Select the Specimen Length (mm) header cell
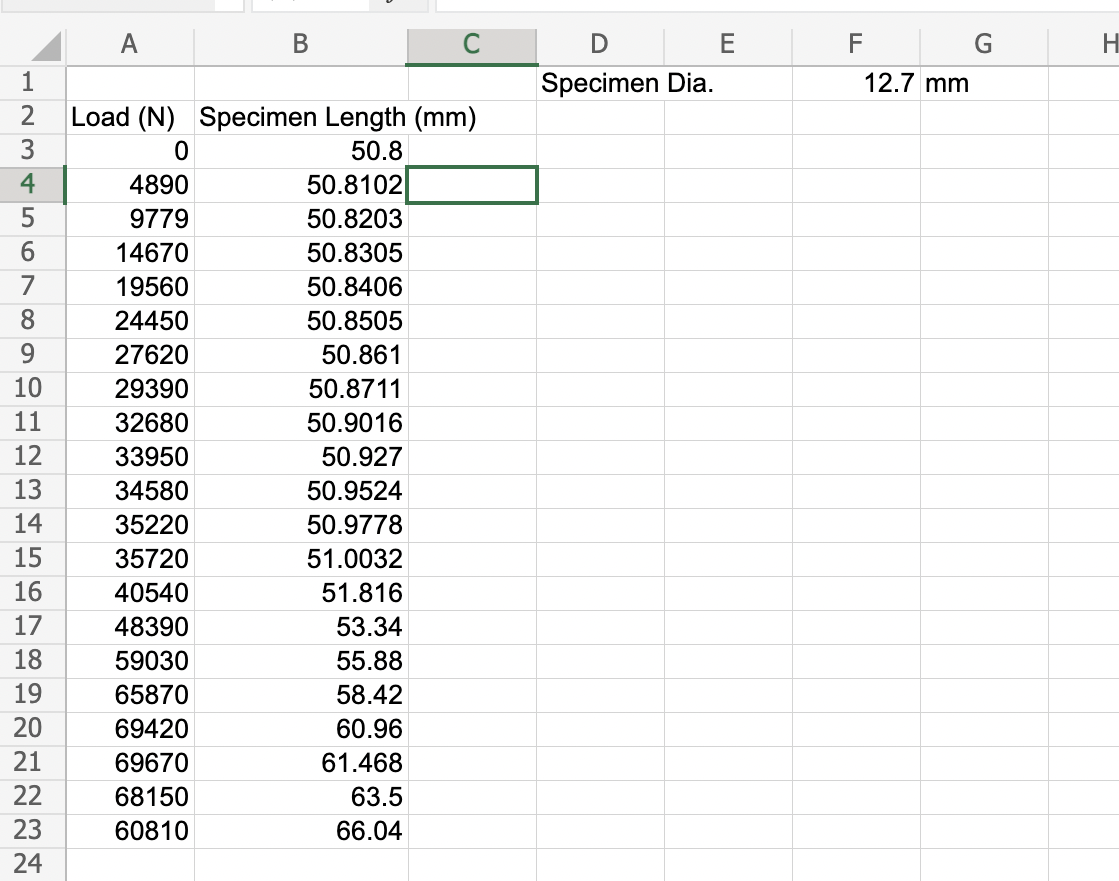Viewport: 1119px width, 881px height. coord(300,117)
